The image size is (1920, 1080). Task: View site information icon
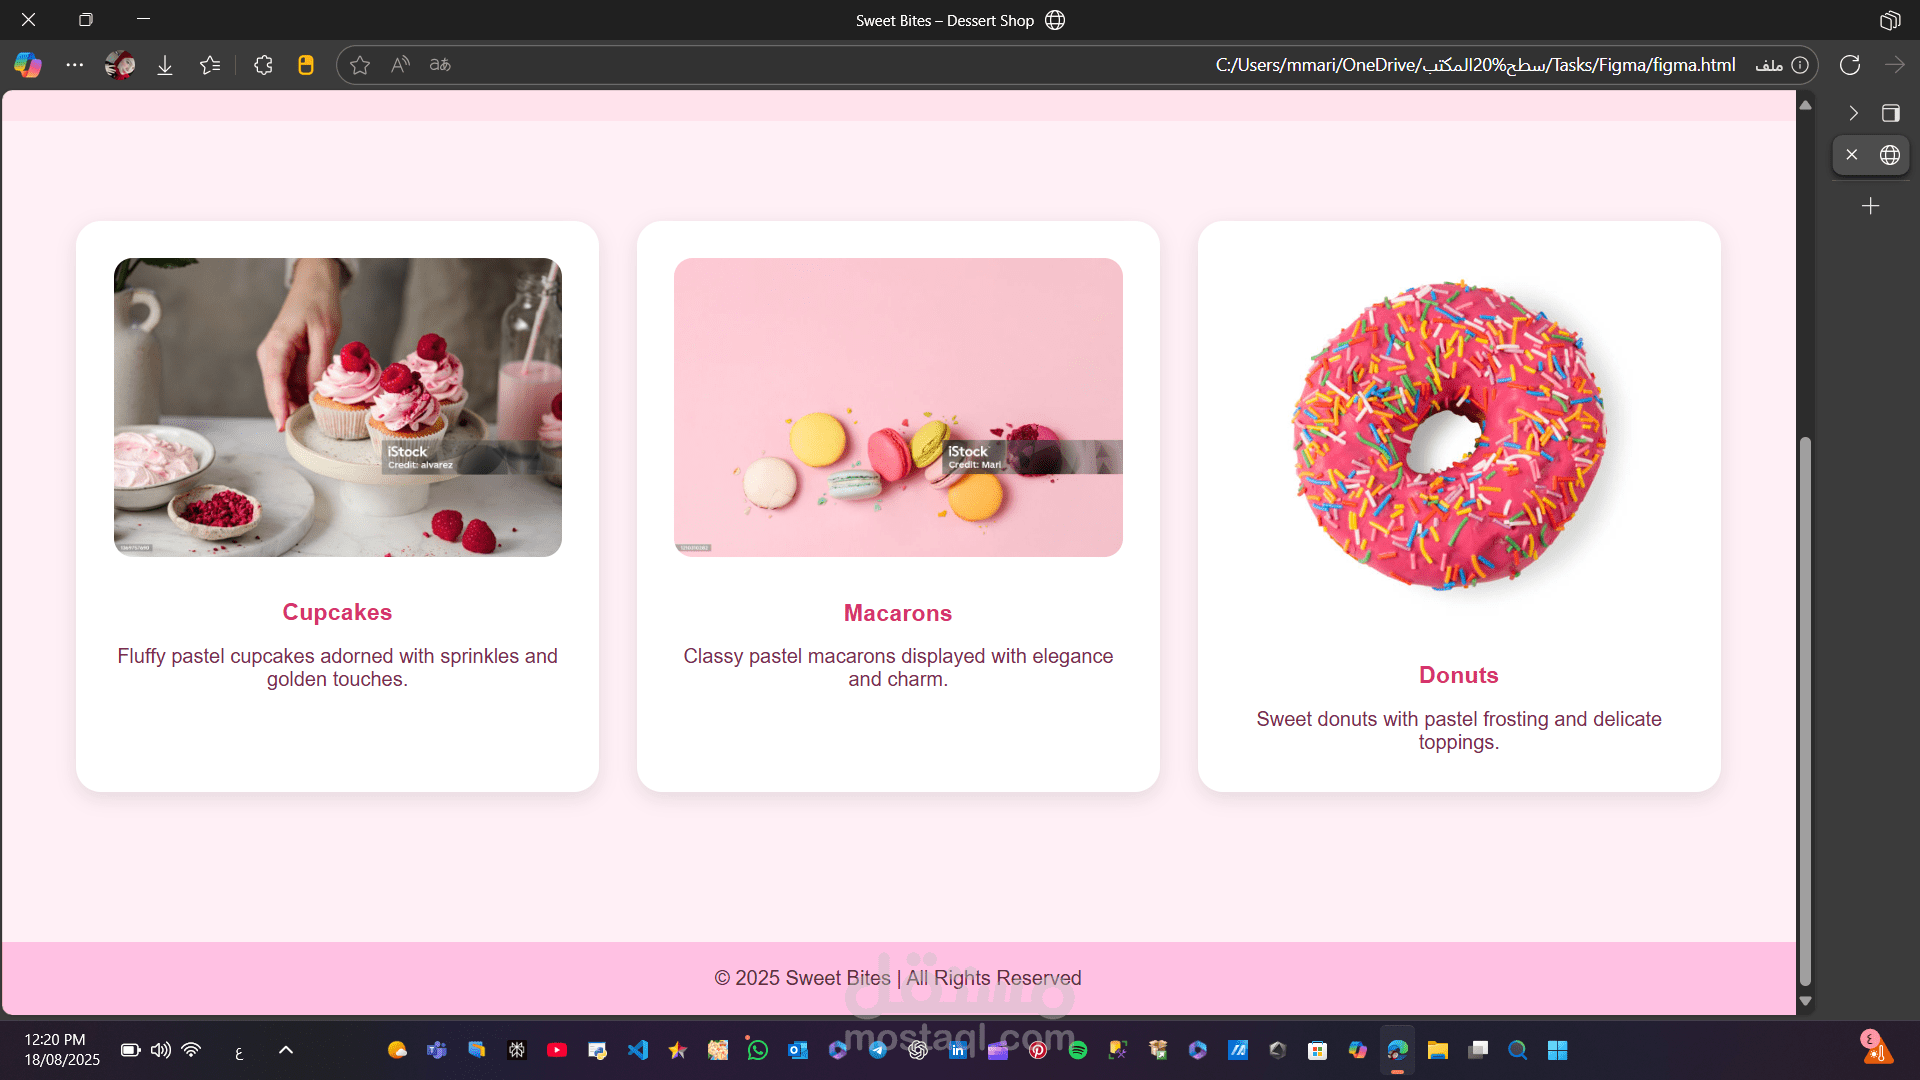pos(1800,65)
